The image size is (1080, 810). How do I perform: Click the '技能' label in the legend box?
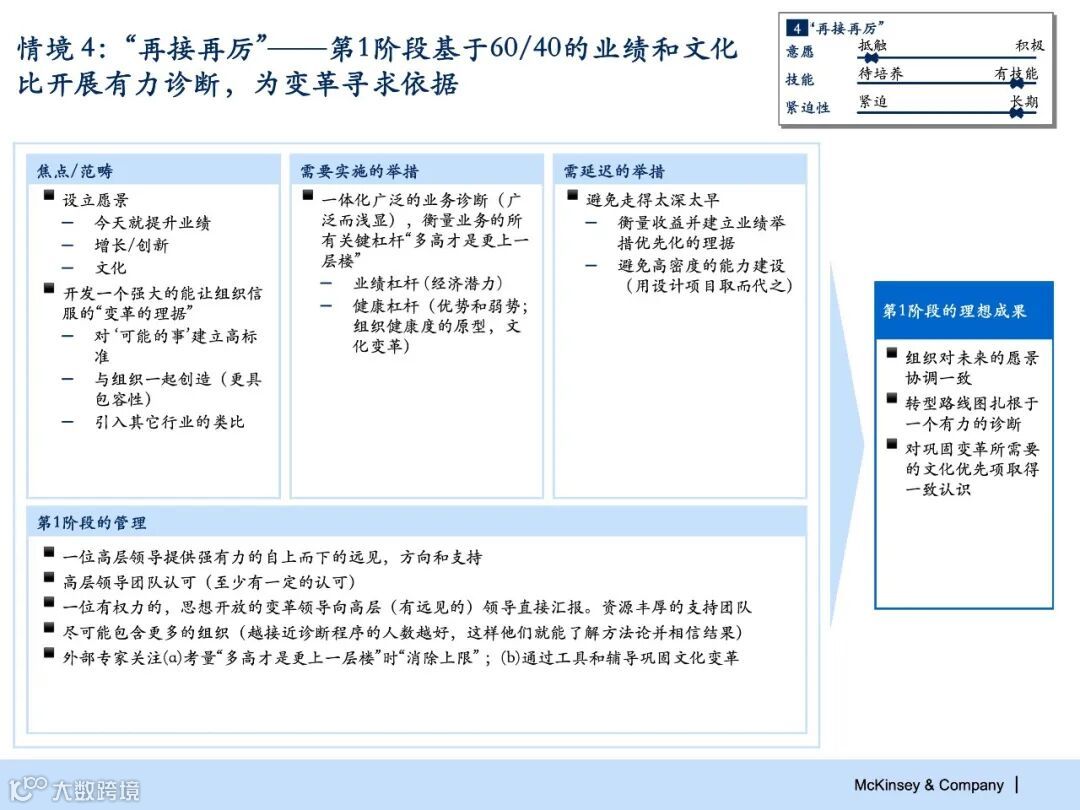(x=800, y=80)
